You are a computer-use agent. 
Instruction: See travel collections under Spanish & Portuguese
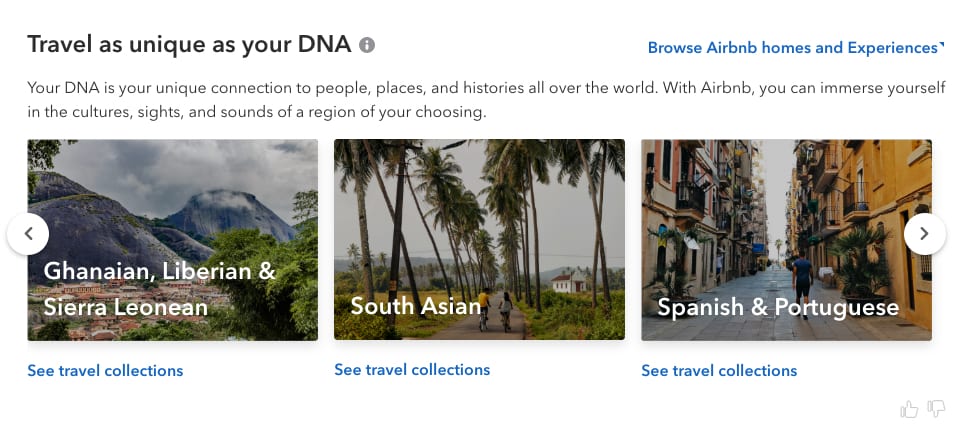click(x=719, y=371)
